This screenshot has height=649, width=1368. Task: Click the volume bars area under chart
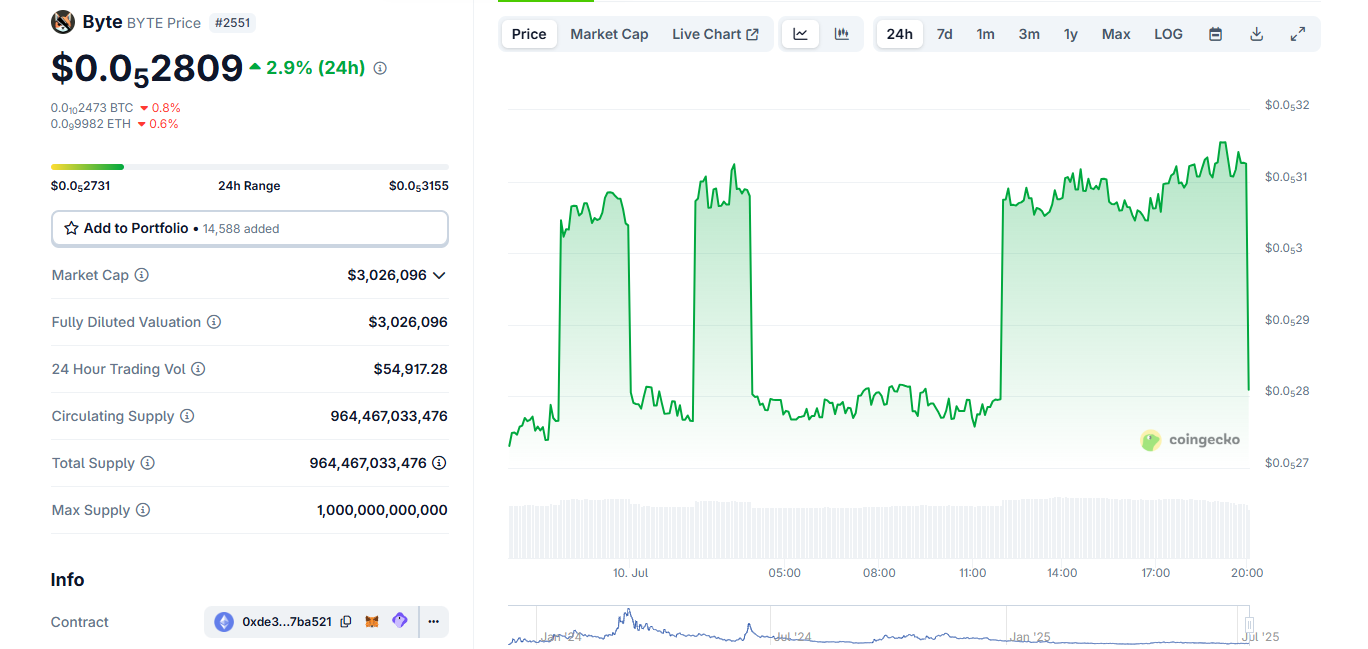coord(879,529)
